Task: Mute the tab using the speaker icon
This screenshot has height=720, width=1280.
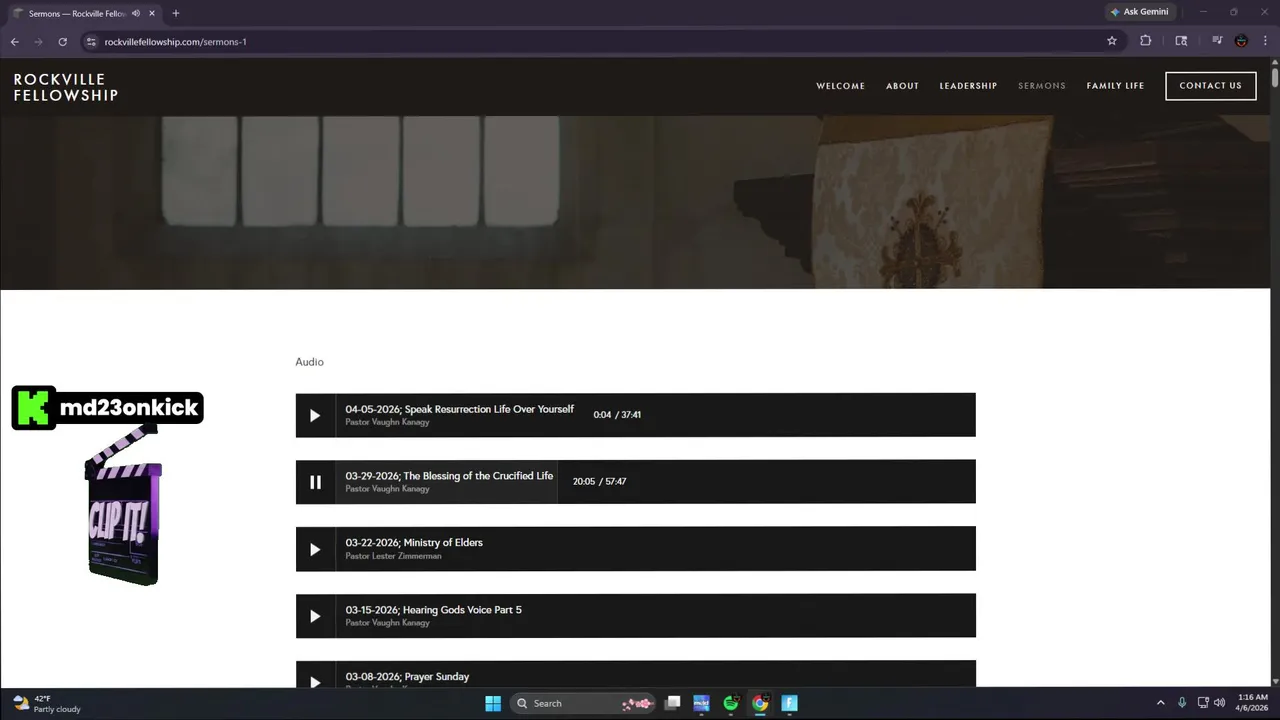Action: (136, 13)
